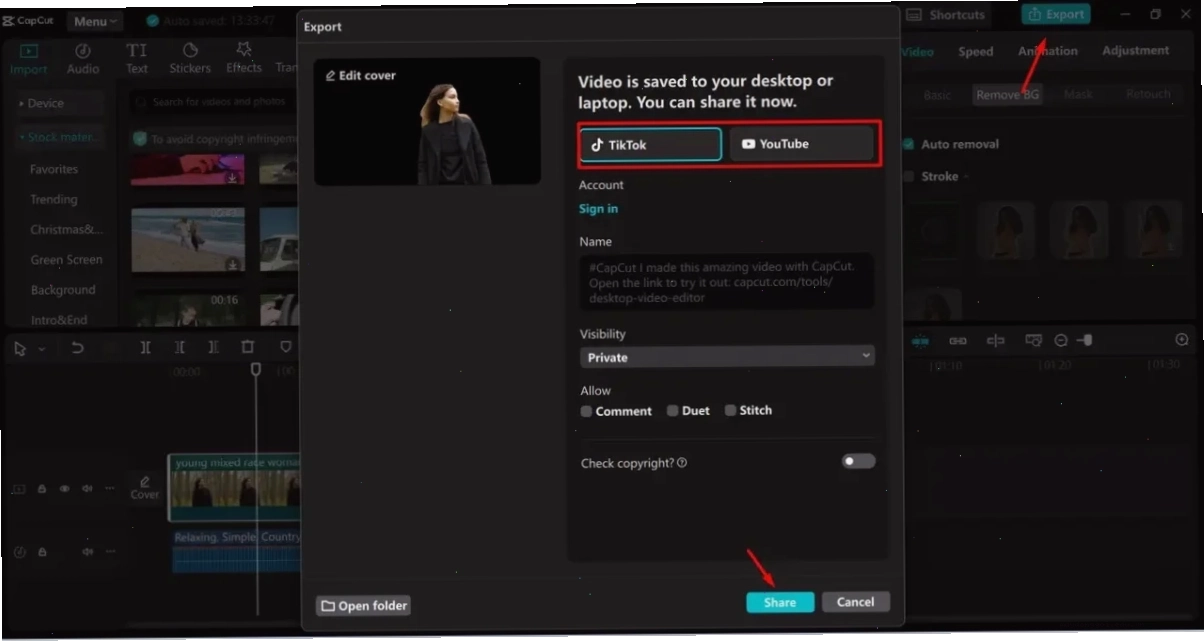
Task: Enable the Comment checkbox
Action: point(586,411)
